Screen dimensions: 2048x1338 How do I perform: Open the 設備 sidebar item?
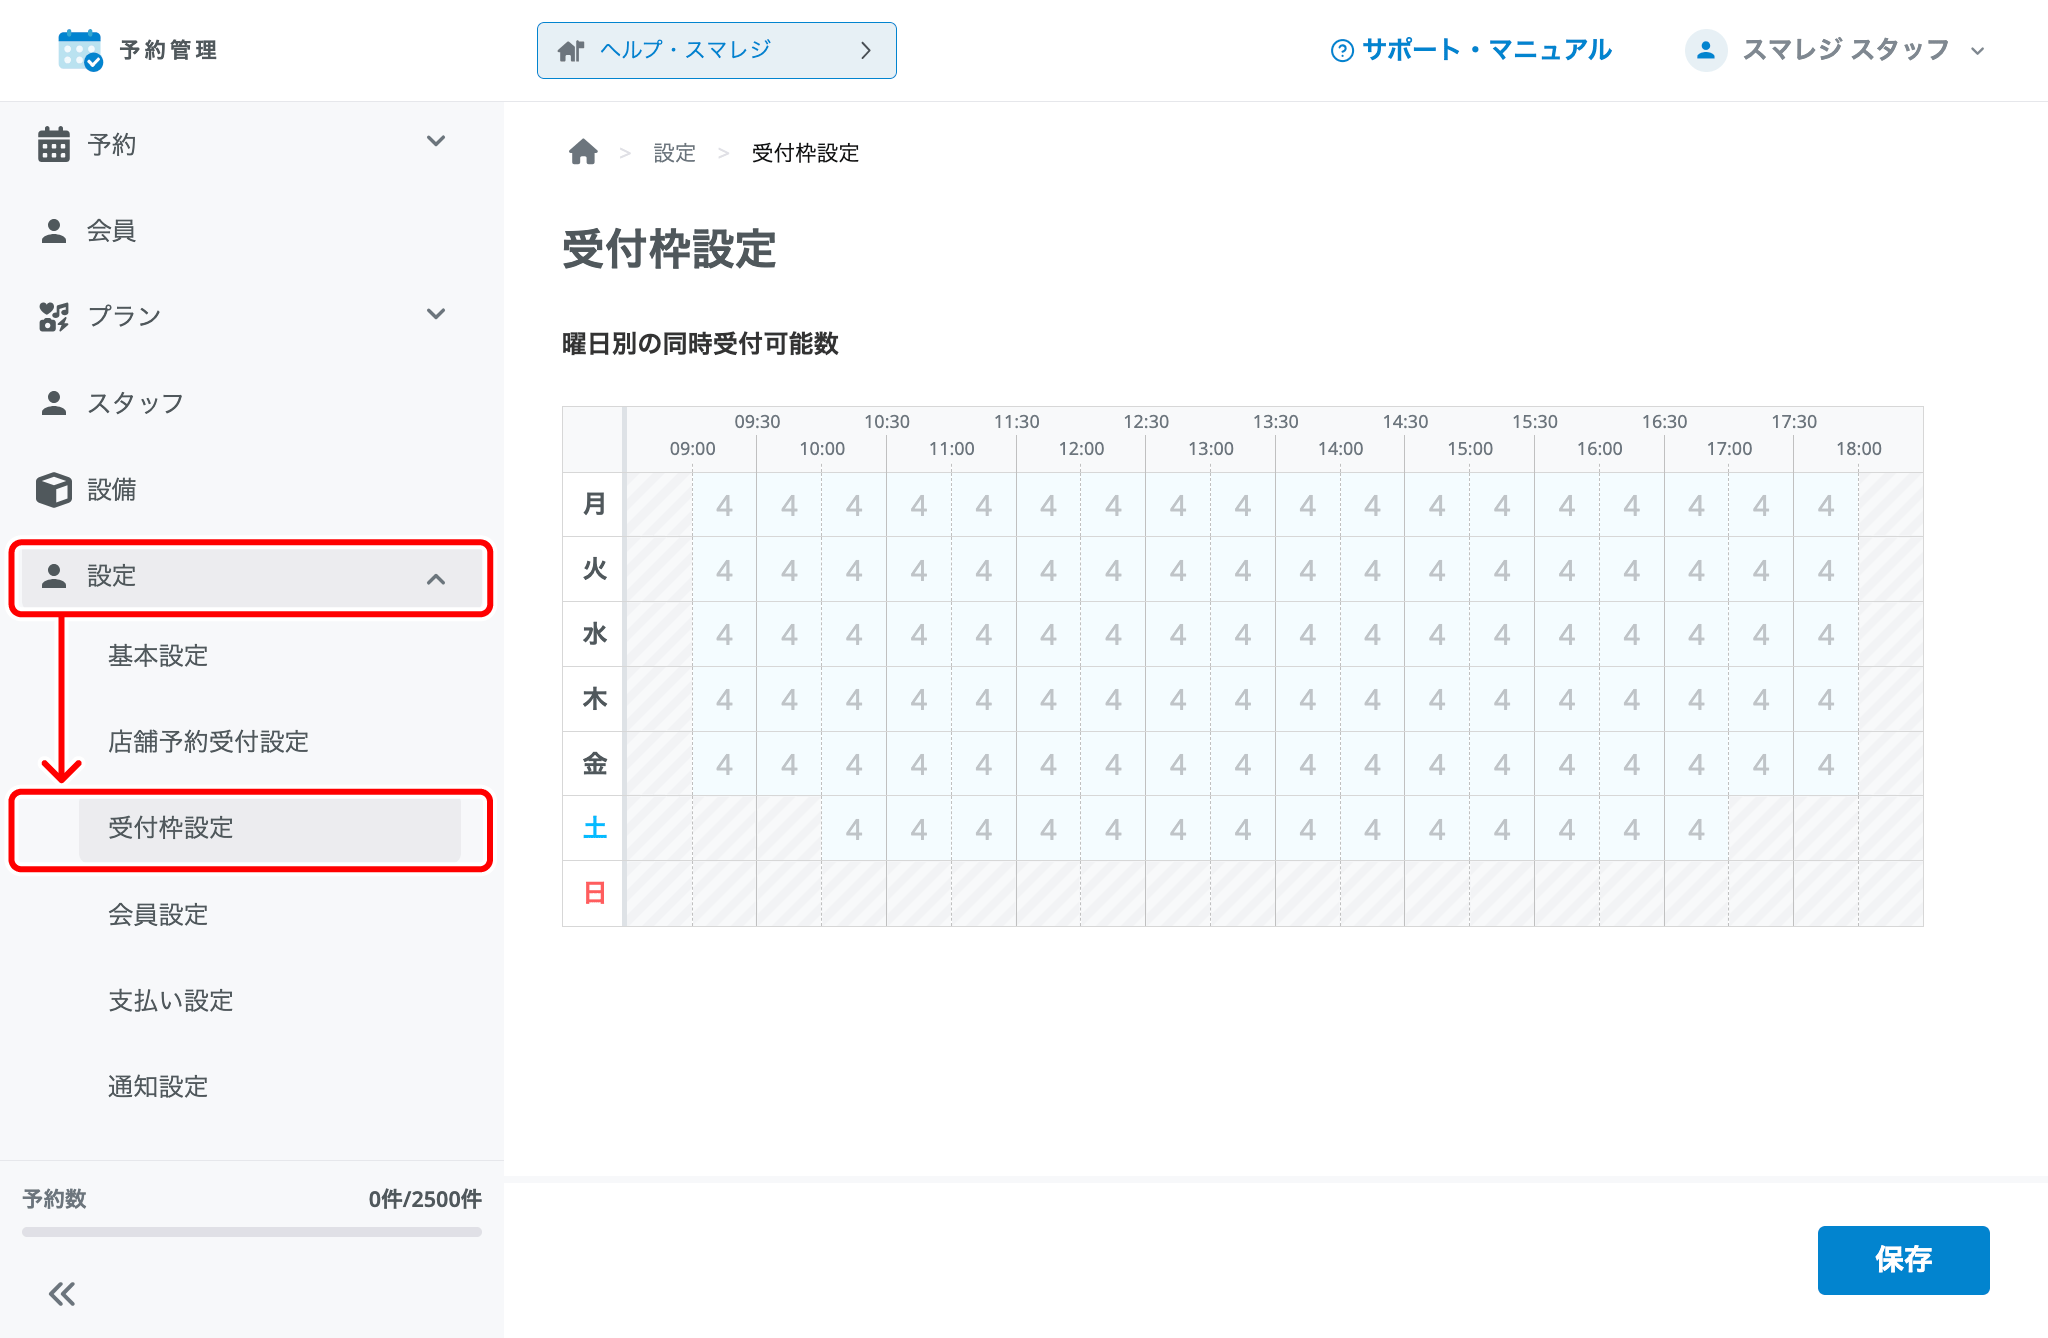[252, 490]
